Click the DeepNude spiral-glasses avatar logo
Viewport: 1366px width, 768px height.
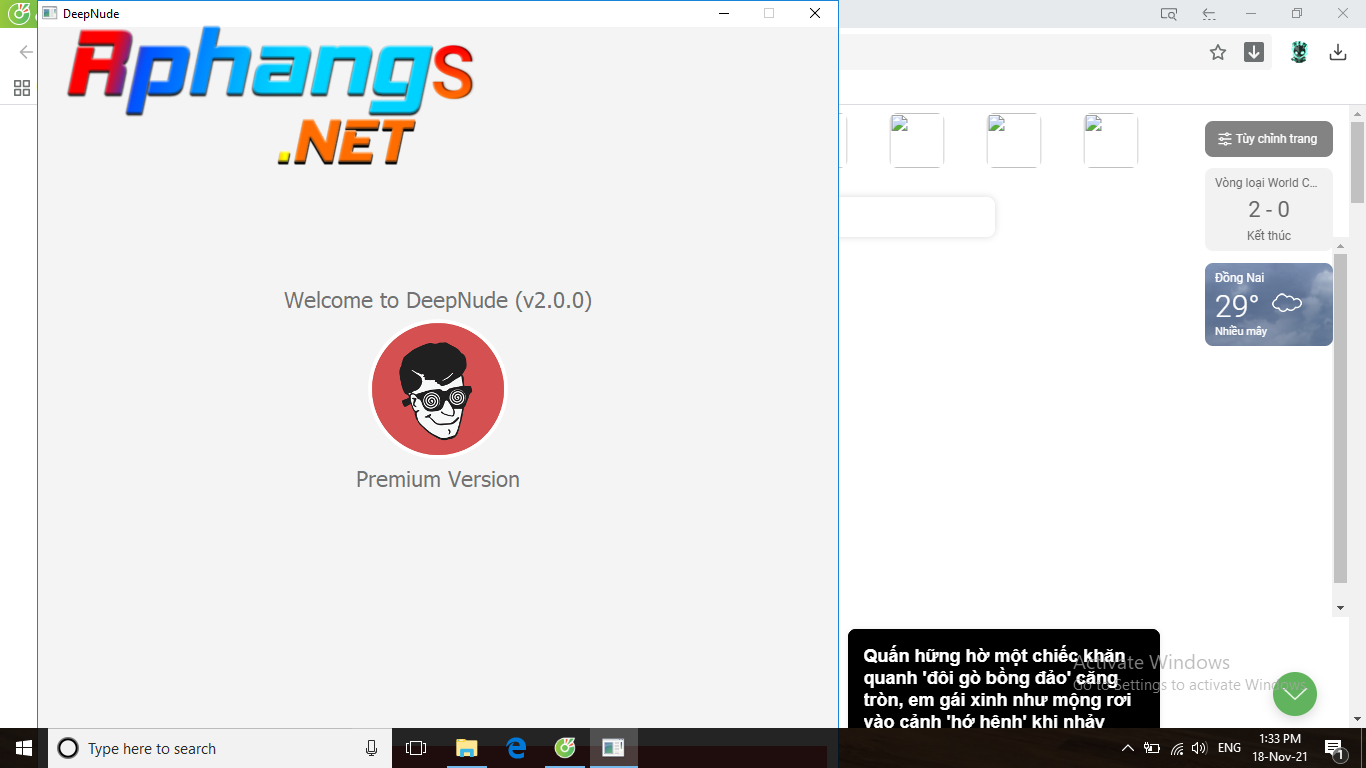(x=438, y=389)
